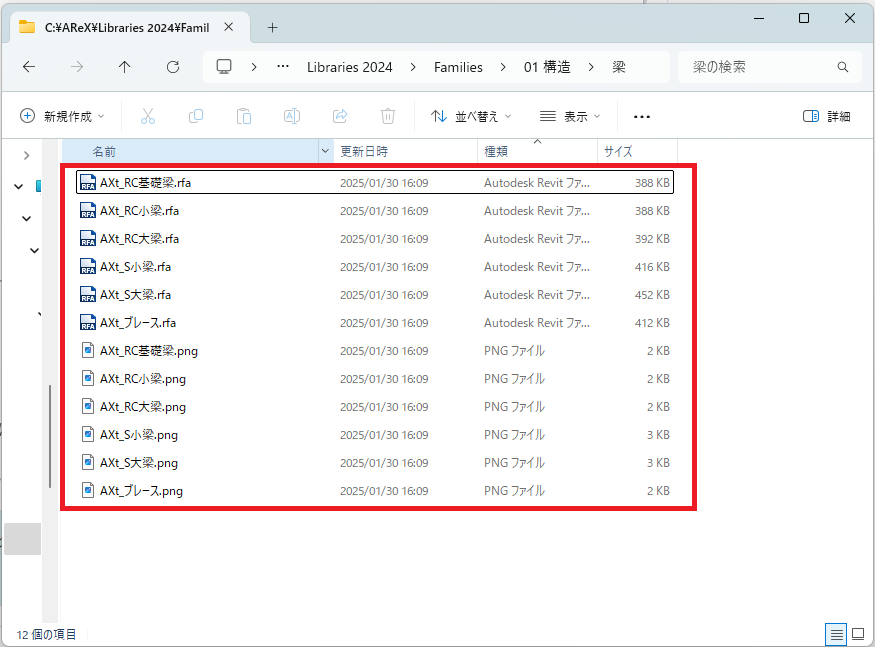Viewport: 875px width, 647px height.
Task: Click the 梁の検索 search box
Action: 760,67
